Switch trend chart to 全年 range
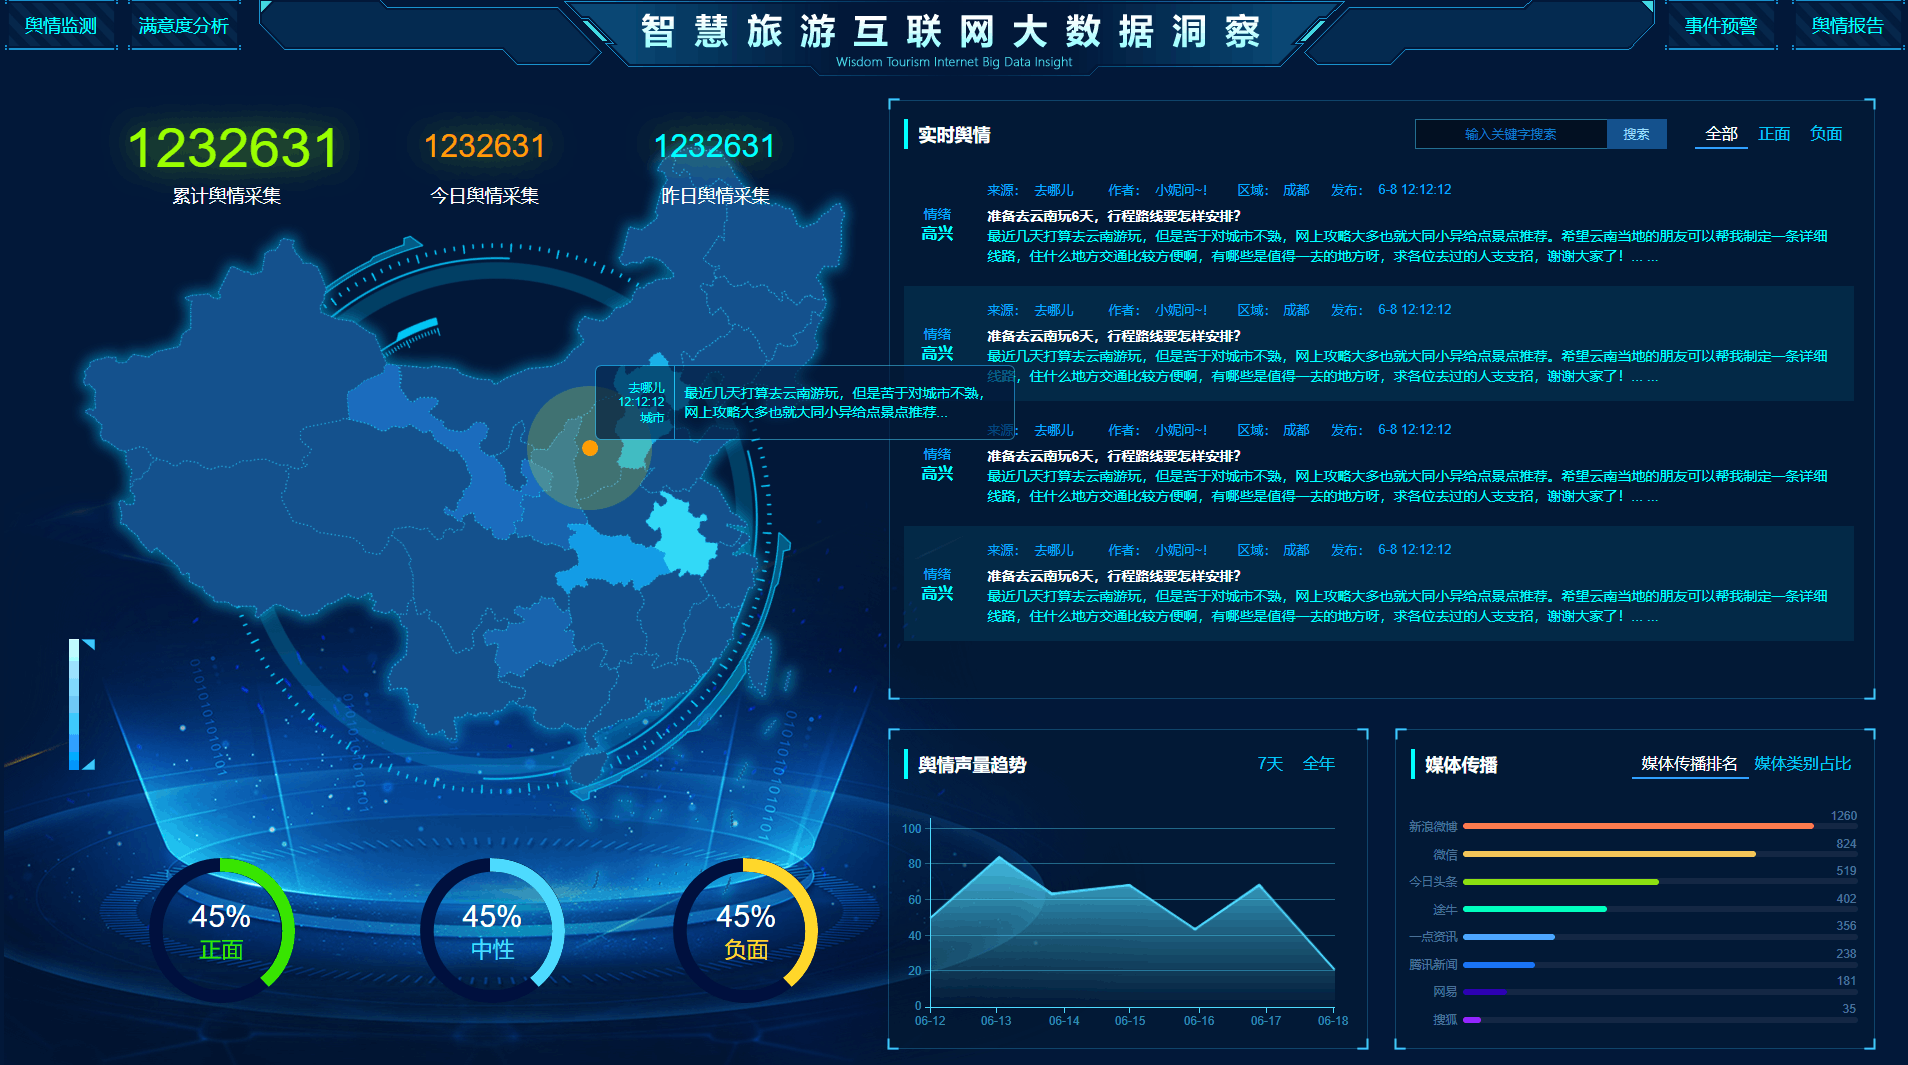1908x1065 pixels. point(1319,764)
